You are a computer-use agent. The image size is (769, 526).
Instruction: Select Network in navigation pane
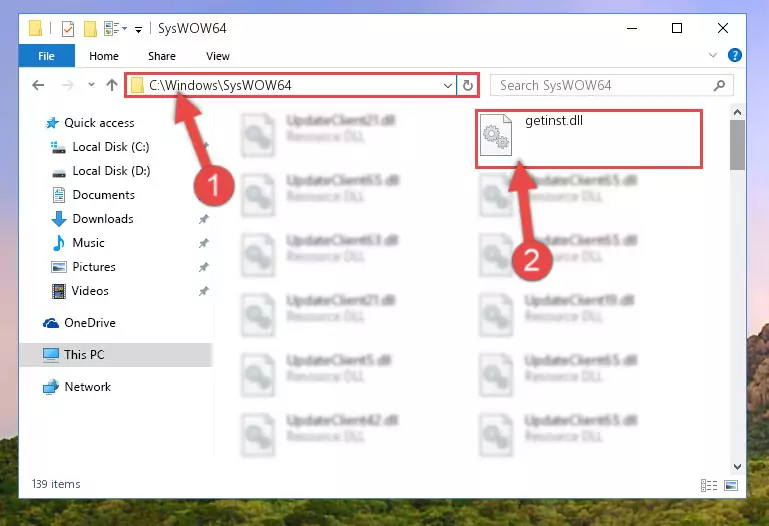(87, 387)
